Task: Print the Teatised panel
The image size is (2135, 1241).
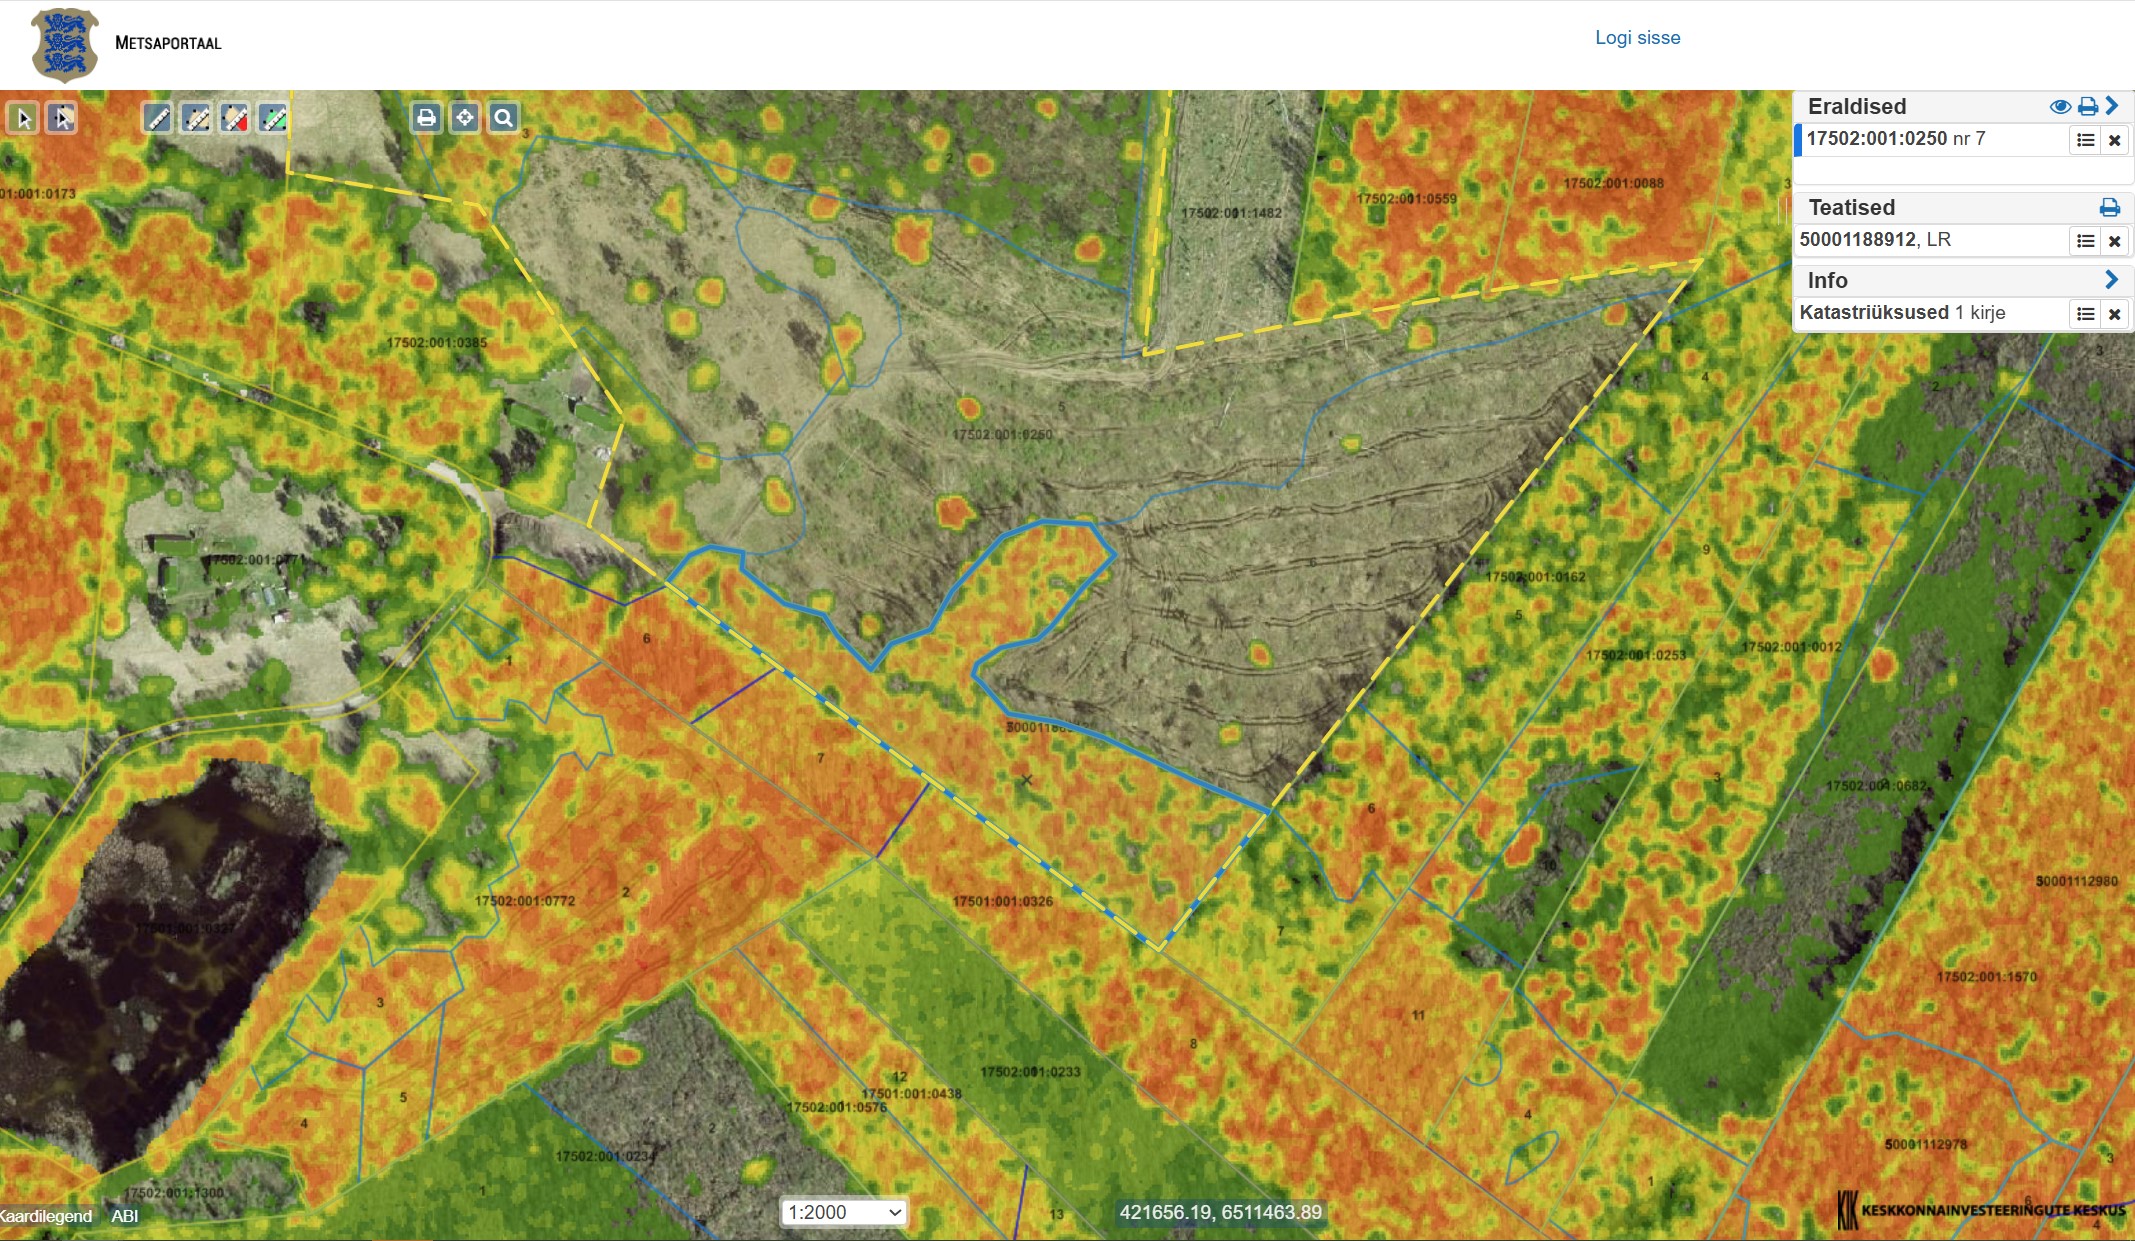Action: pyautogui.click(x=2109, y=207)
